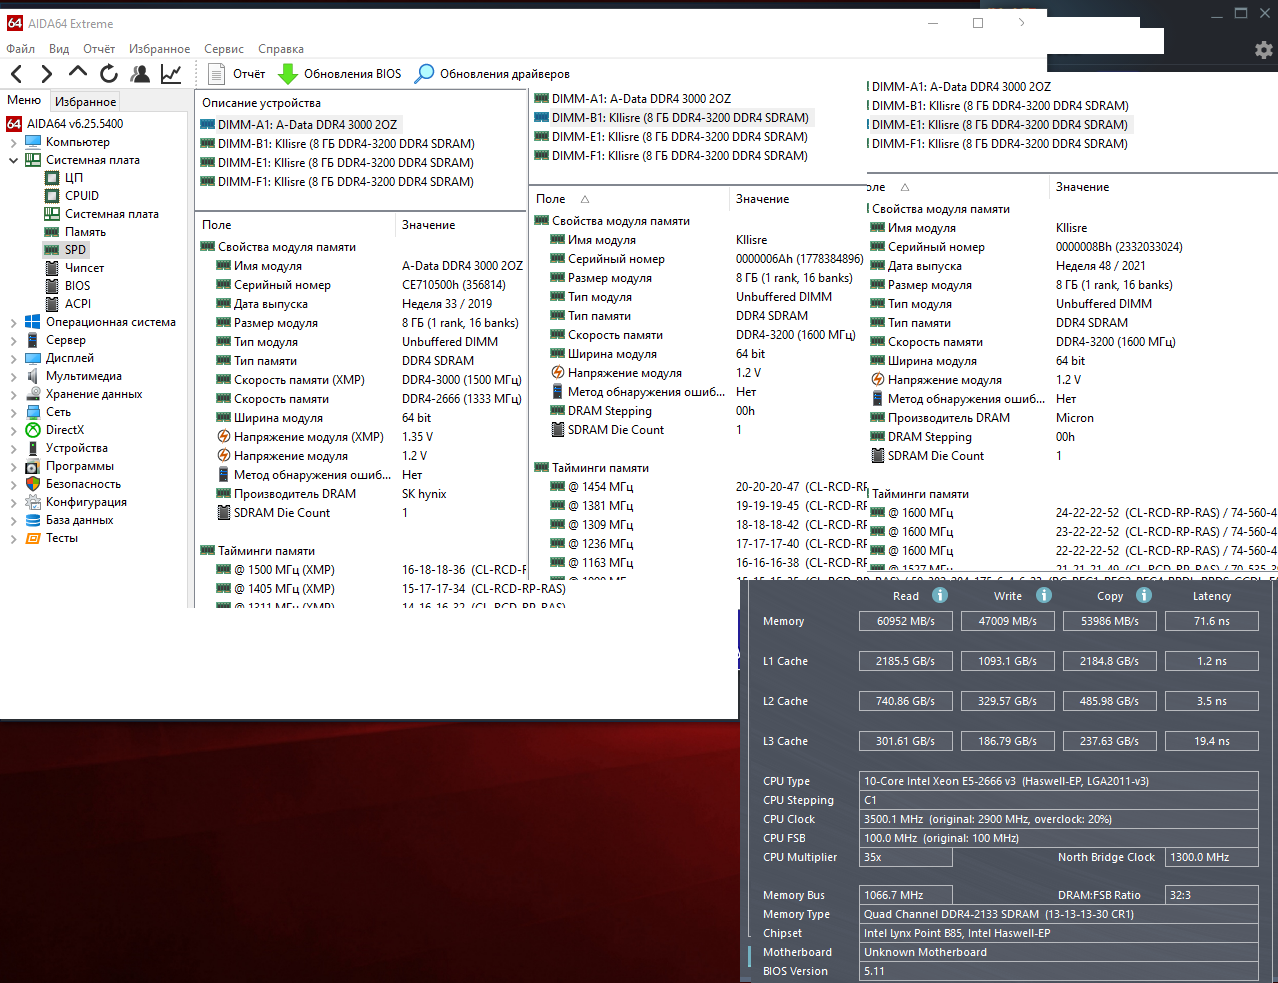The height and width of the screenshot is (983, 1278).
Task: Select the SPD tree item
Action: pyautogui.click(x=66, y=250)
